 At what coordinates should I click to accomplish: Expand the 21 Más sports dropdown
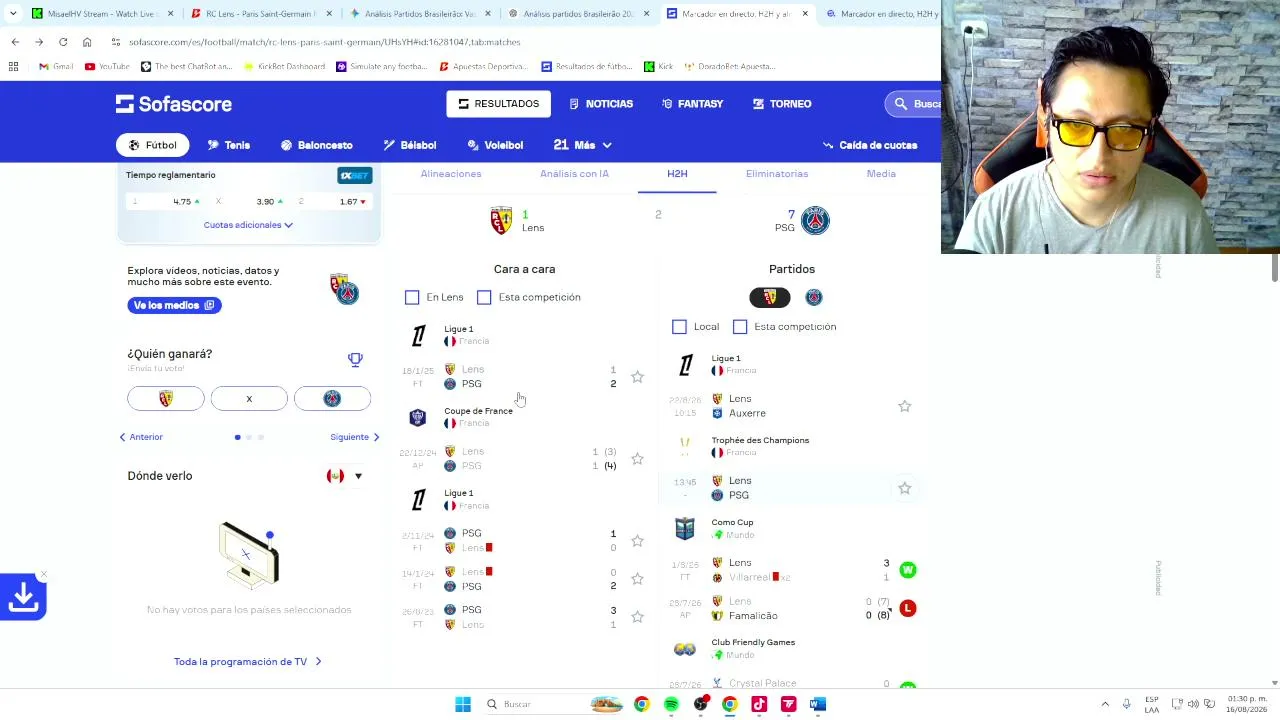tap(582, 145)
